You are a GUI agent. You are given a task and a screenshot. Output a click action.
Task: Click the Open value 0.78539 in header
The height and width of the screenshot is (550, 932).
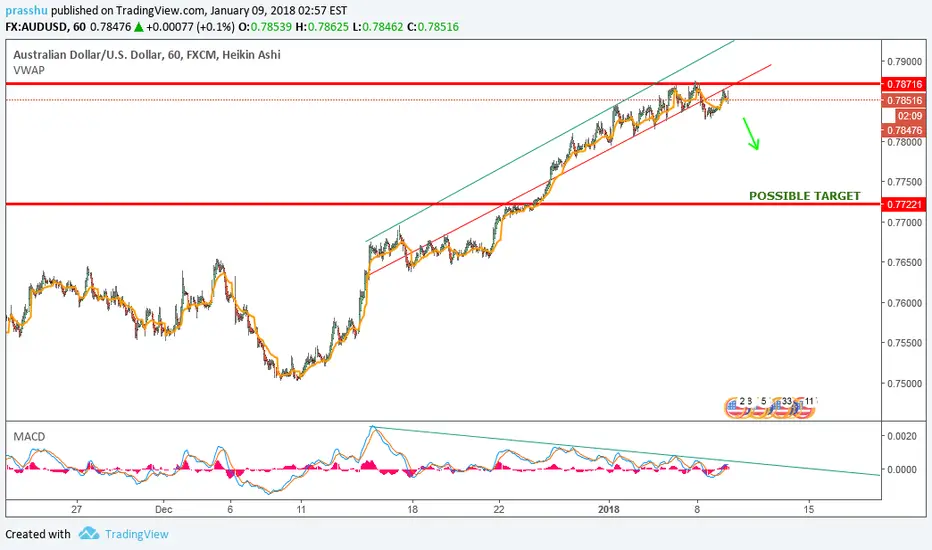pyautogui.click(x=271, y=27)
